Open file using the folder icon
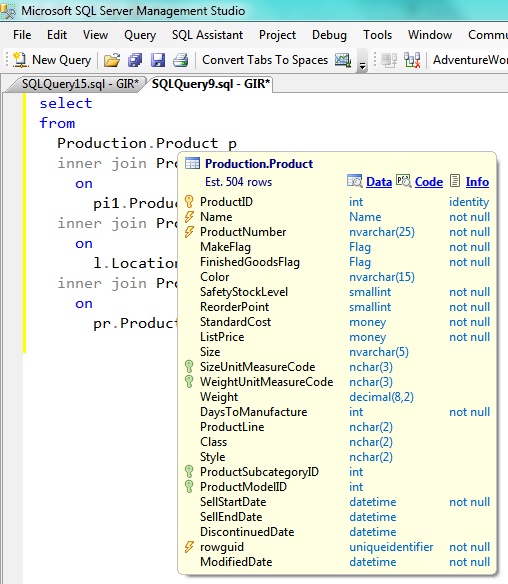Screen dimensions: 508x584 point(112,60)
